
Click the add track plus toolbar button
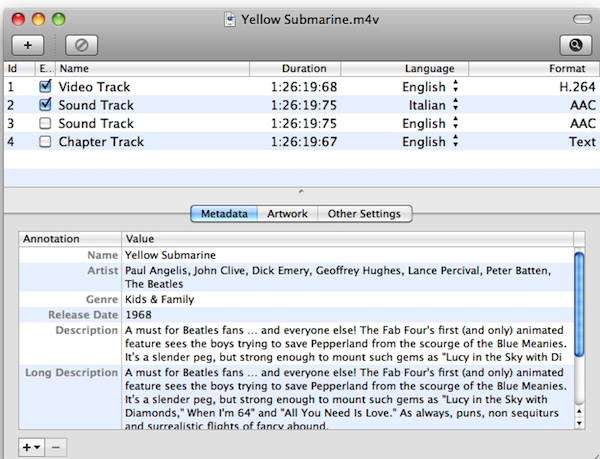click(27, 44)
